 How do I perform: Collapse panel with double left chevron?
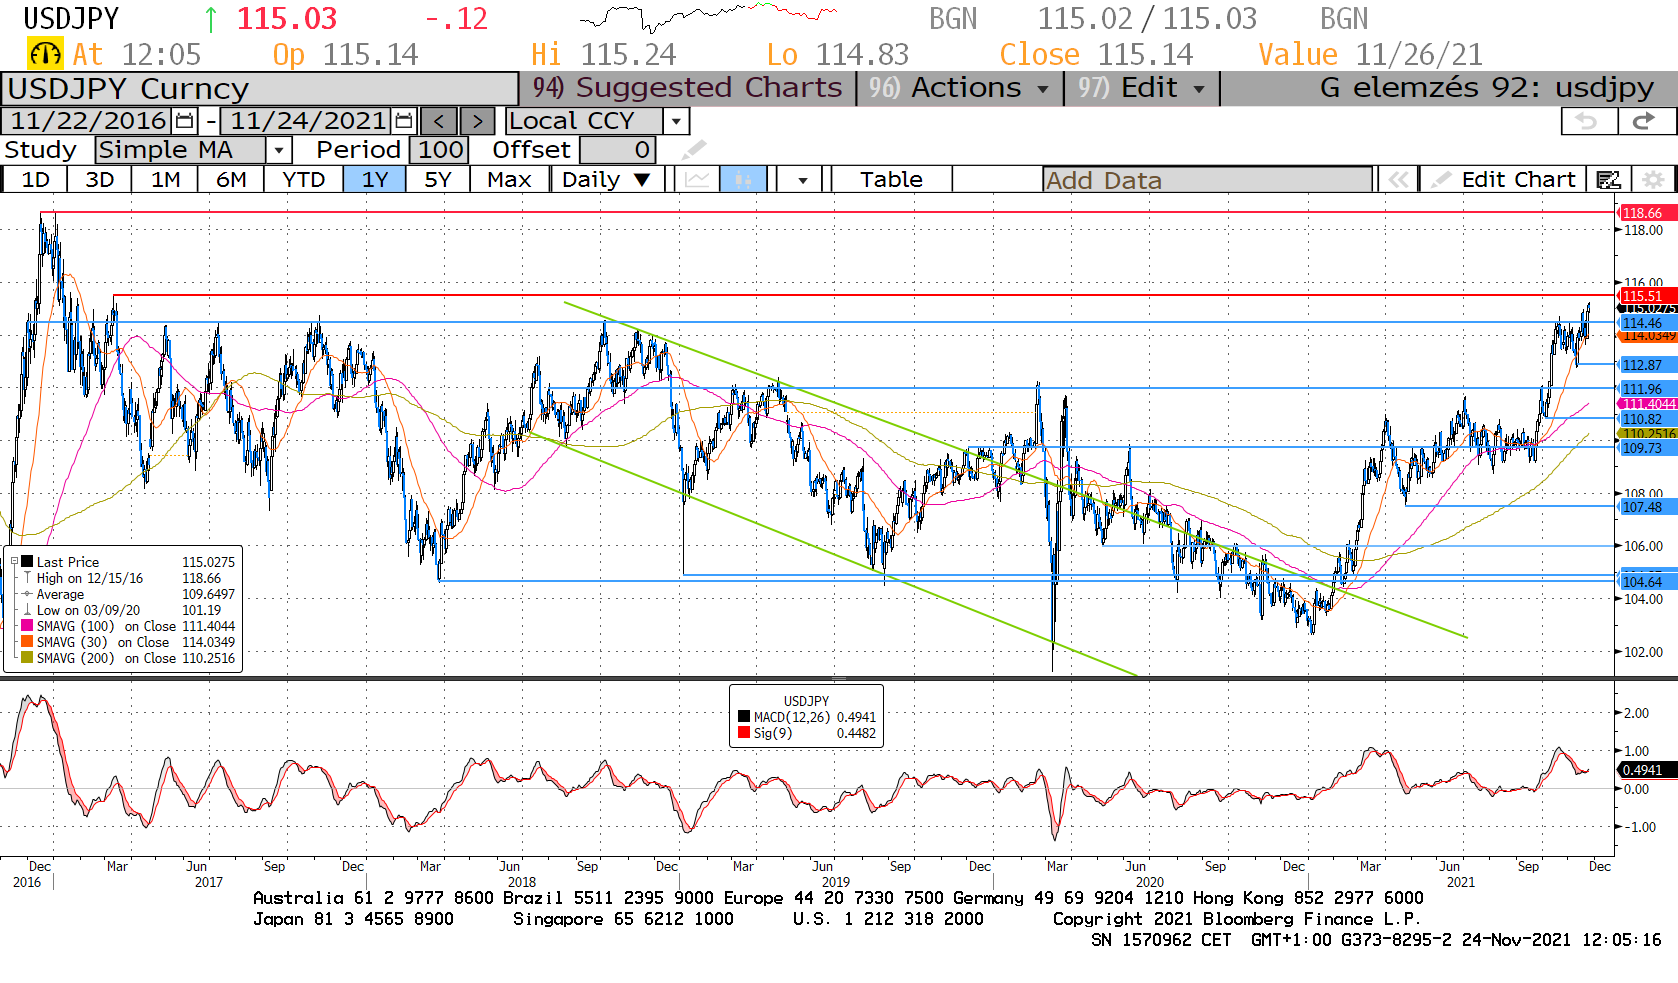pyautogui.click(x=1398, y=180)
